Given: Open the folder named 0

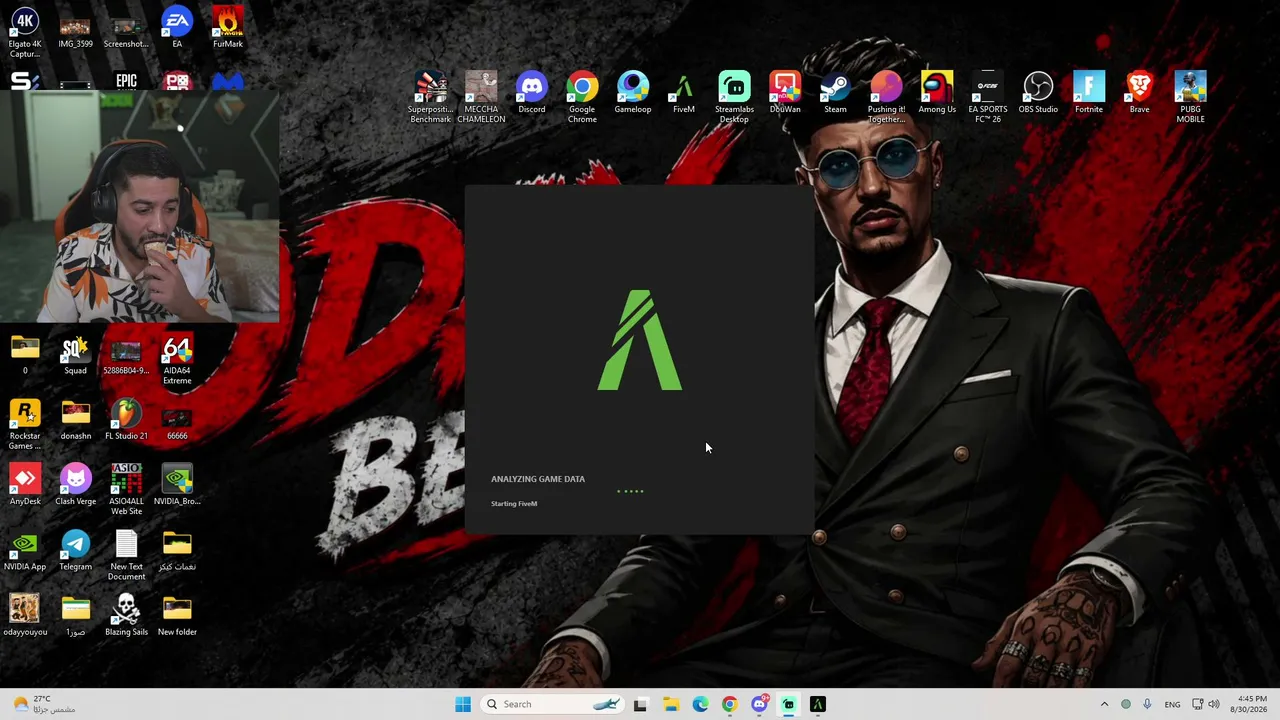Looking at the screenshot, I should (25, 355).
